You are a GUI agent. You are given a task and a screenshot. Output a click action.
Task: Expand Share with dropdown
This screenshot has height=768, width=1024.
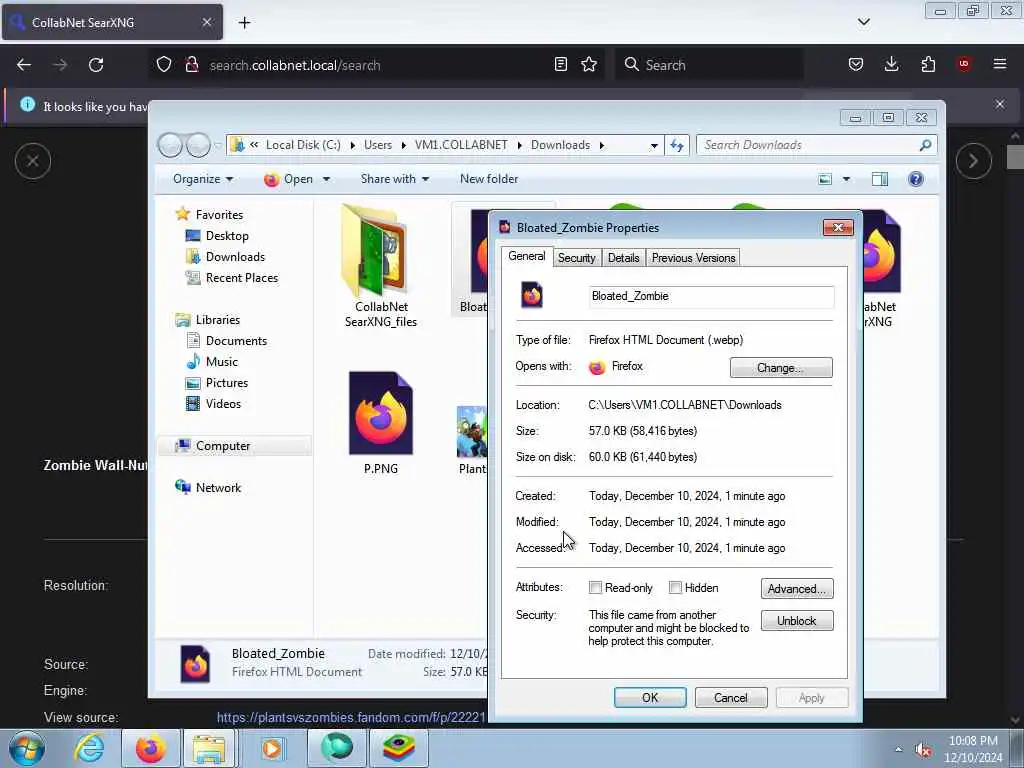(394, 179)
